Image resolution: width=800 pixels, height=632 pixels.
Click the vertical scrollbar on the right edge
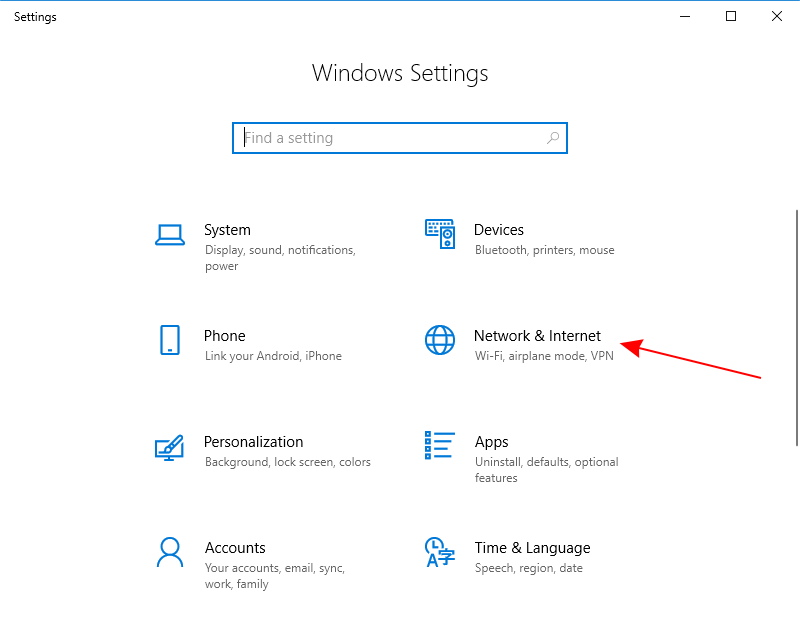tap(796, 330)
